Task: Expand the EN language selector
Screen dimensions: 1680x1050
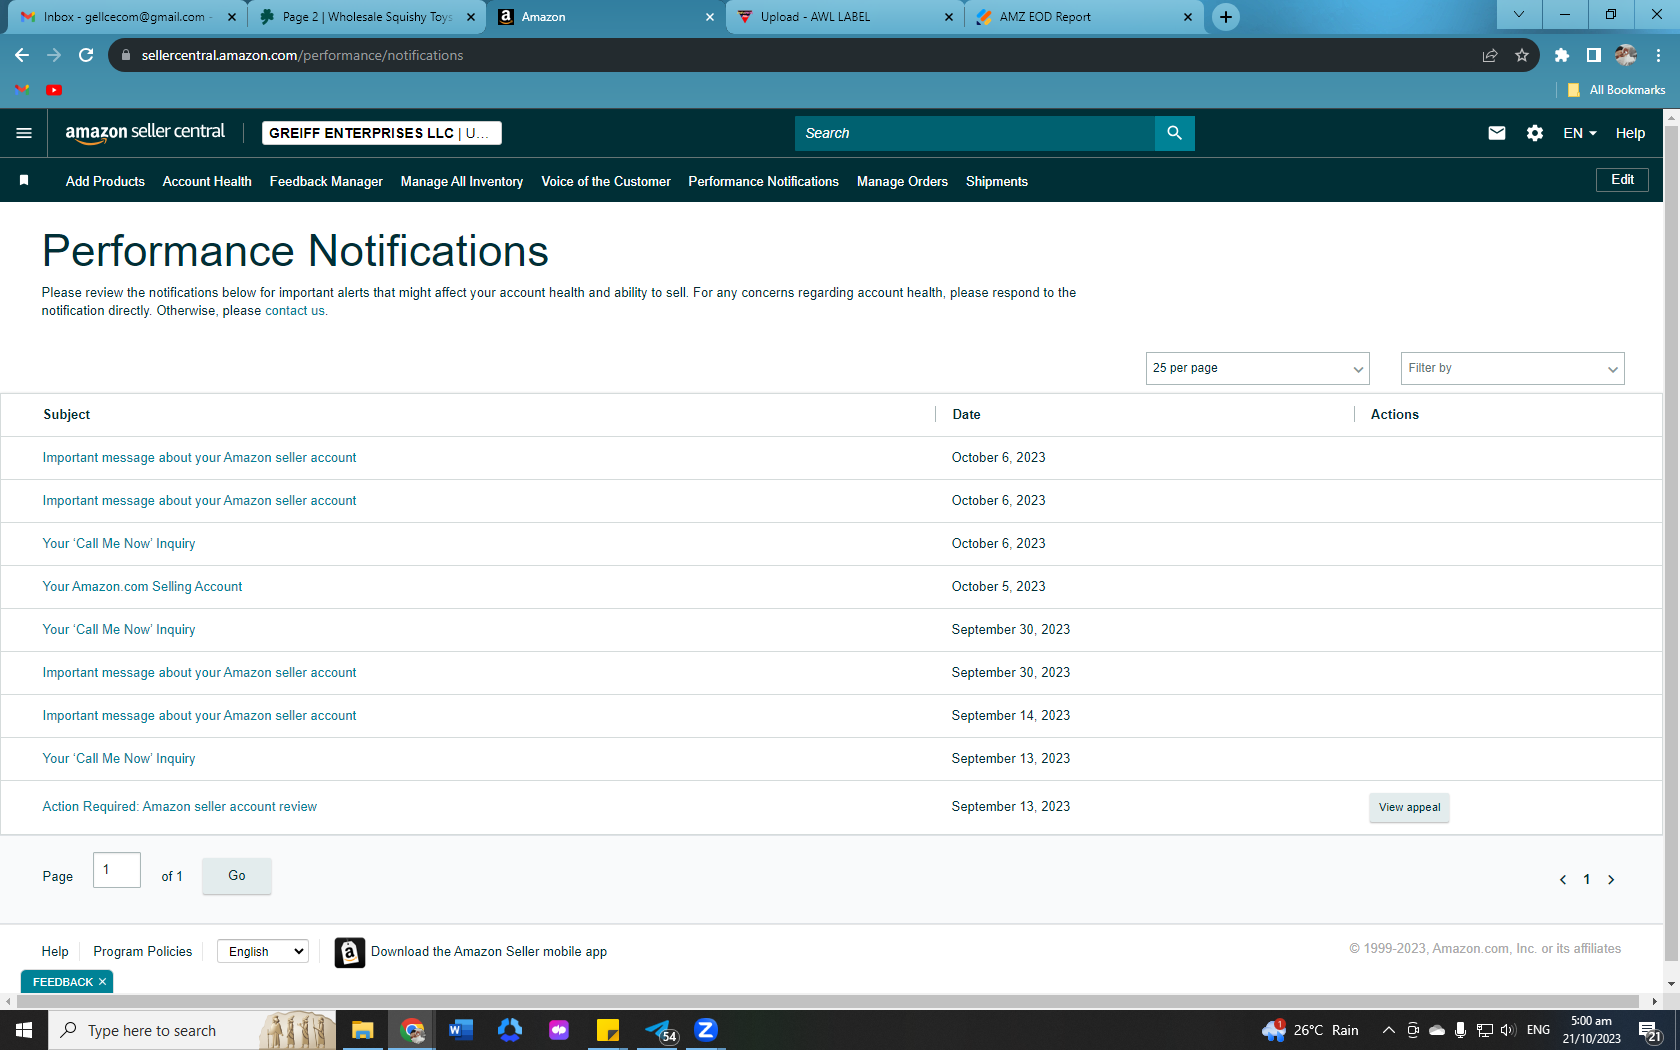Action: point(1580,133)
